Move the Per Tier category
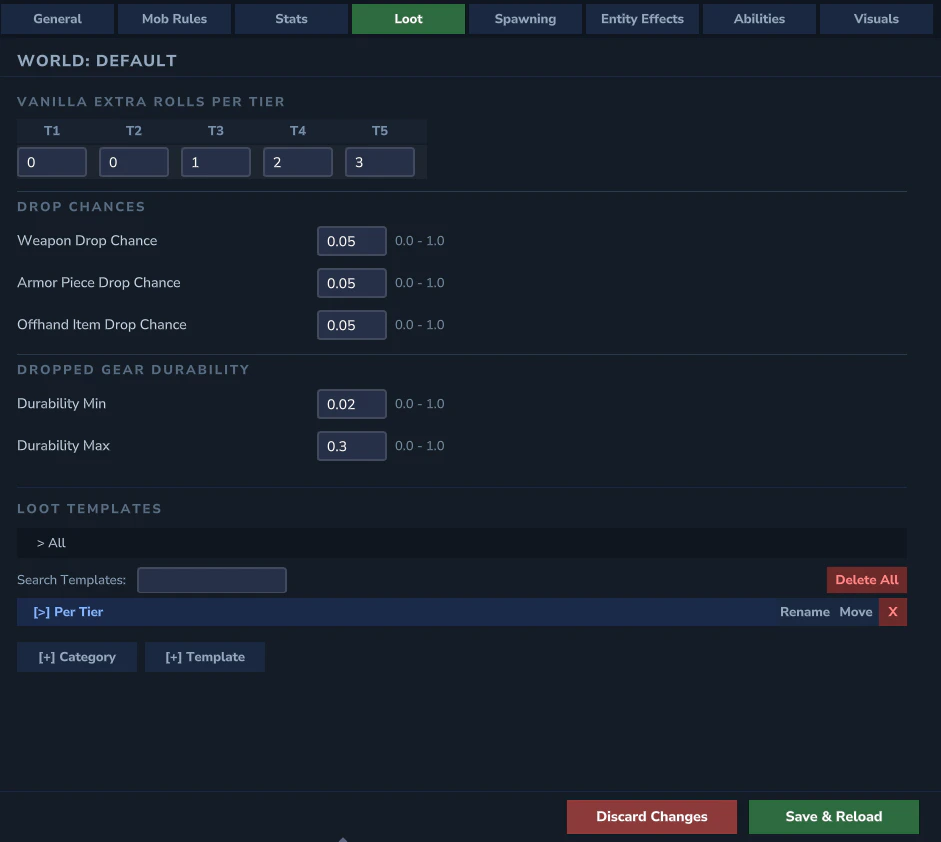The image size is (941, 842). click(856, 612)
